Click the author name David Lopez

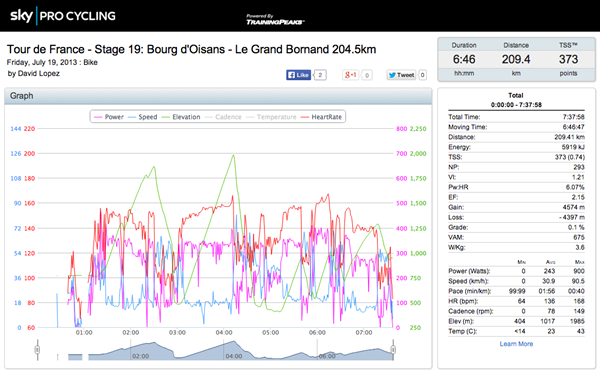[39, 73]
